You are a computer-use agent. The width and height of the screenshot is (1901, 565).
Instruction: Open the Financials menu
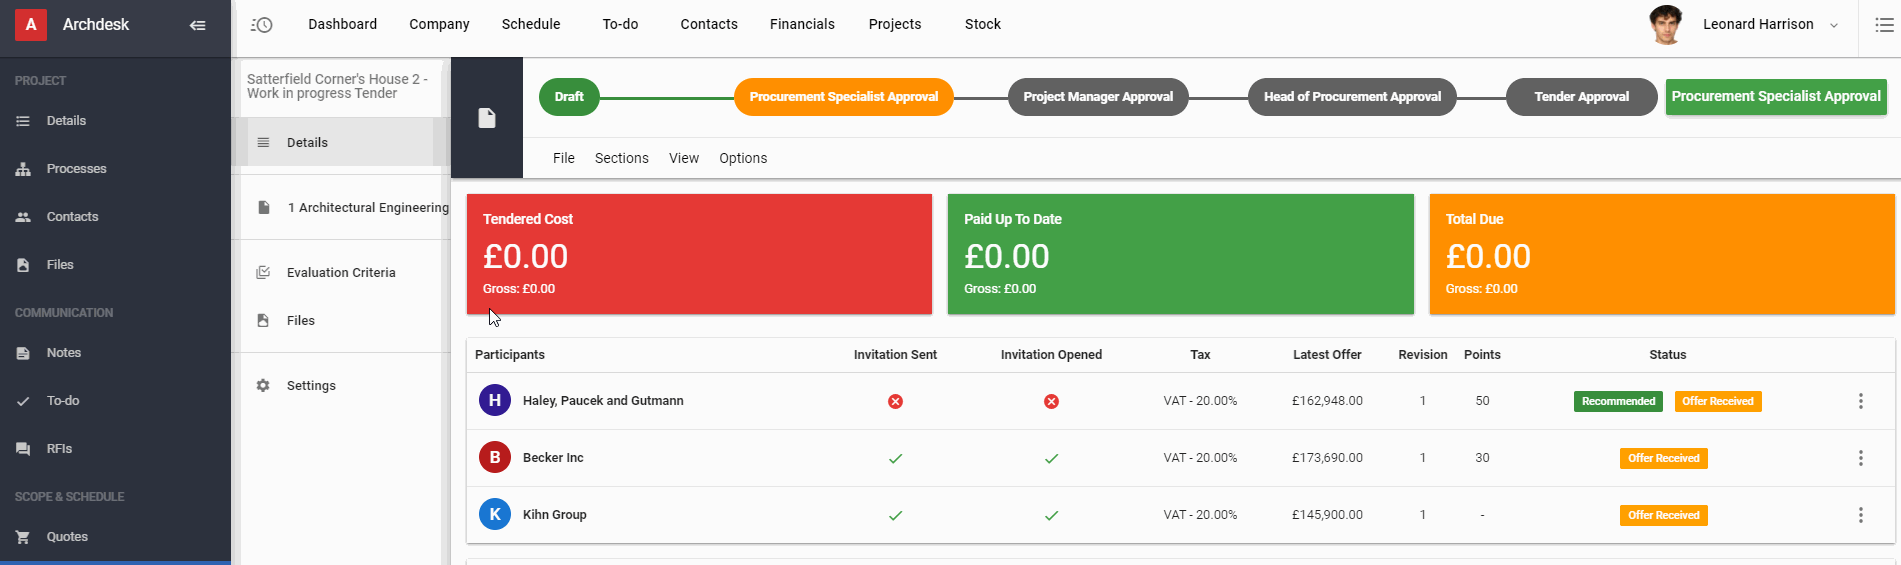(x=802, y=24)
